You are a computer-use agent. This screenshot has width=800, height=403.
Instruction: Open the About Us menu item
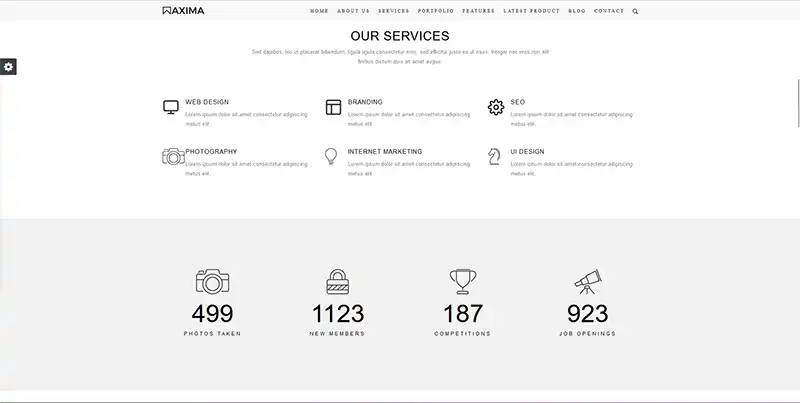[x=353, y=11]
